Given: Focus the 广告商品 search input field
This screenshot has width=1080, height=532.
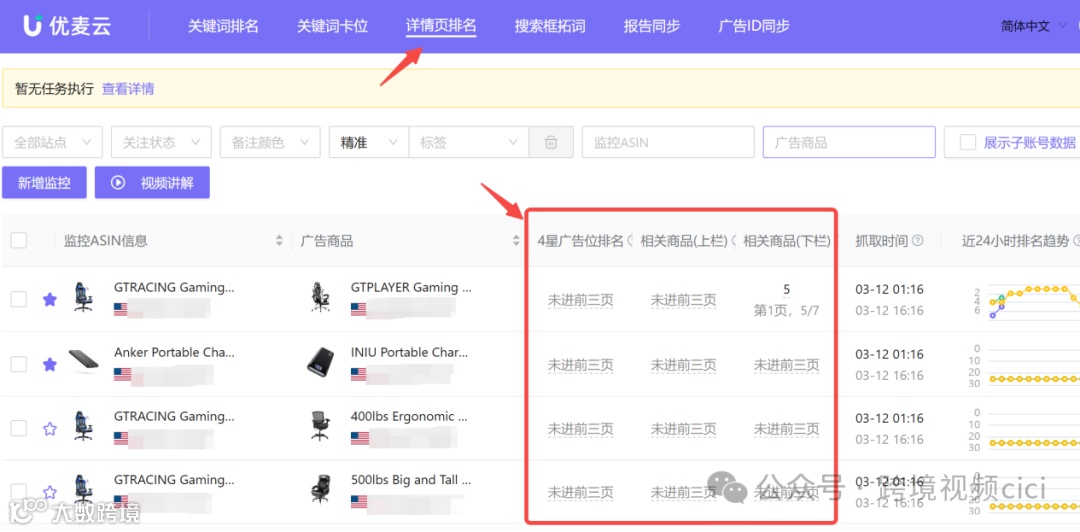Looking at the screenshot, I should (849, 143).
